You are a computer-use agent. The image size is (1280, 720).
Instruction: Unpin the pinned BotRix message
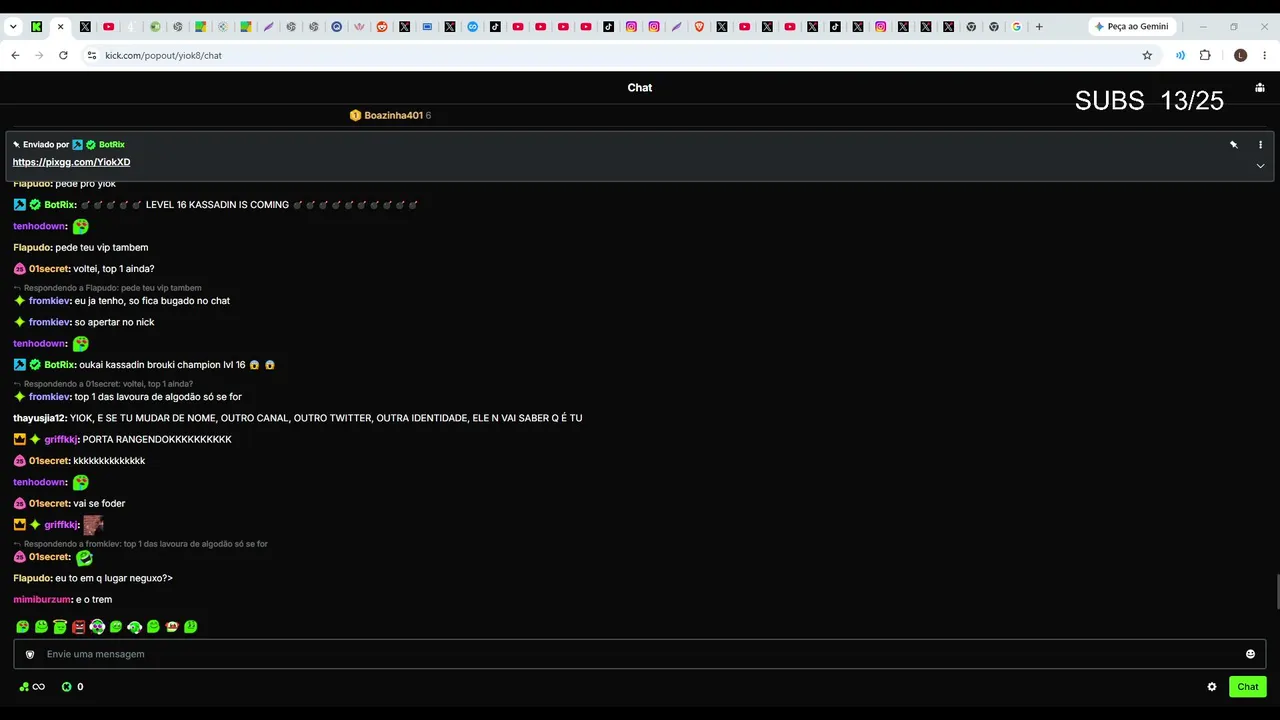1234,145
